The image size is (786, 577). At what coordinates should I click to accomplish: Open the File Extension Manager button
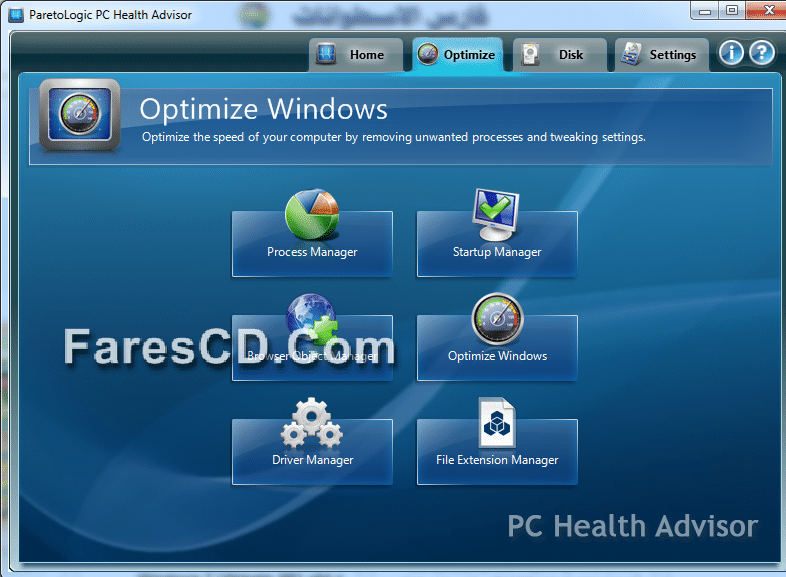[497, 452]
